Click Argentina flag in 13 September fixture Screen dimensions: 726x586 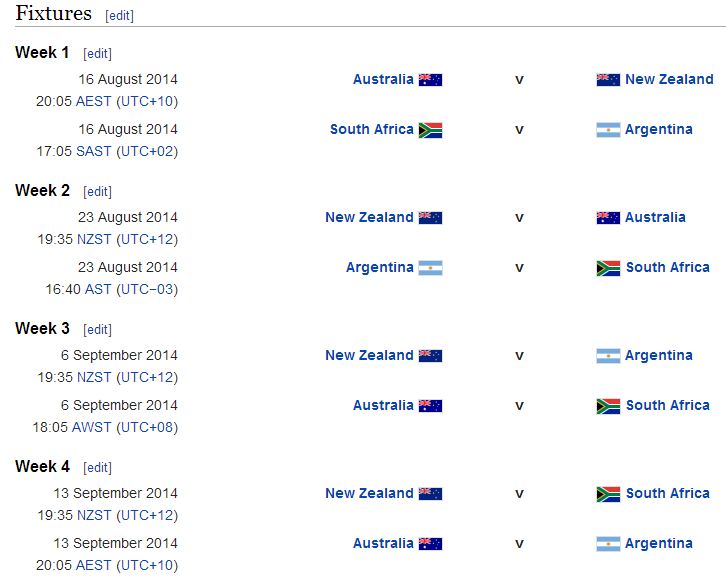point(608,544)
